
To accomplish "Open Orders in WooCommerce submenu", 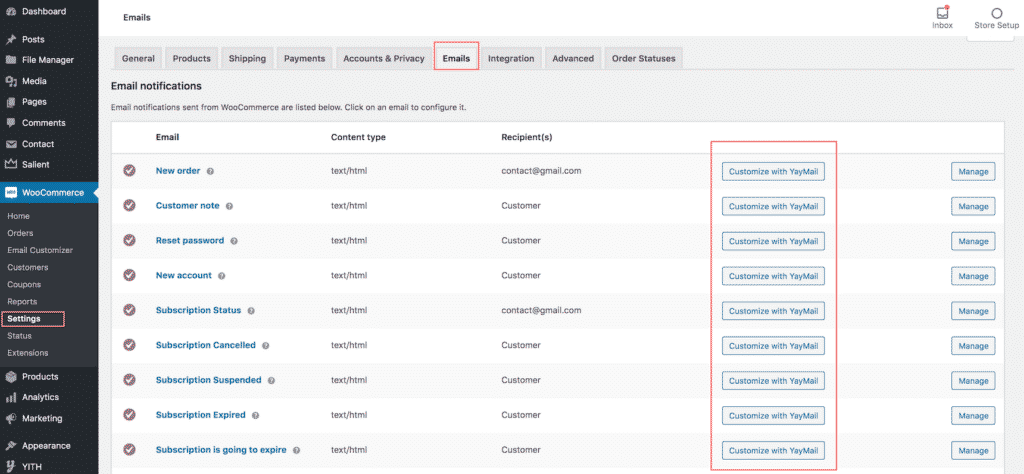I will [20, 233].
